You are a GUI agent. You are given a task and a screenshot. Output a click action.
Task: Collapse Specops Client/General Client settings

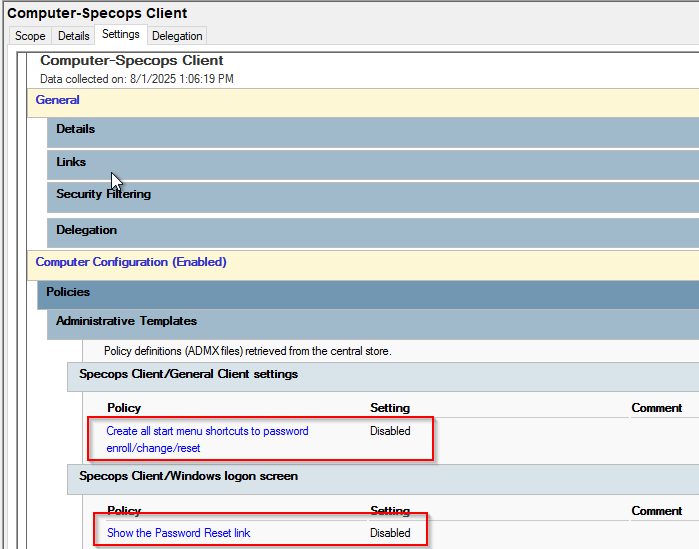383,377
